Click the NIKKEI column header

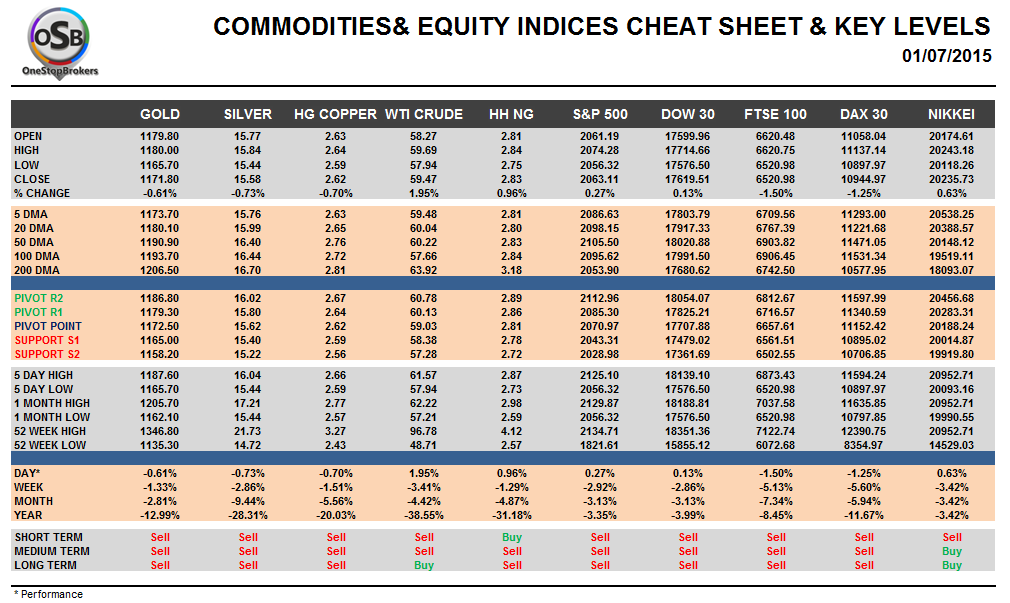tap(951, 114)
